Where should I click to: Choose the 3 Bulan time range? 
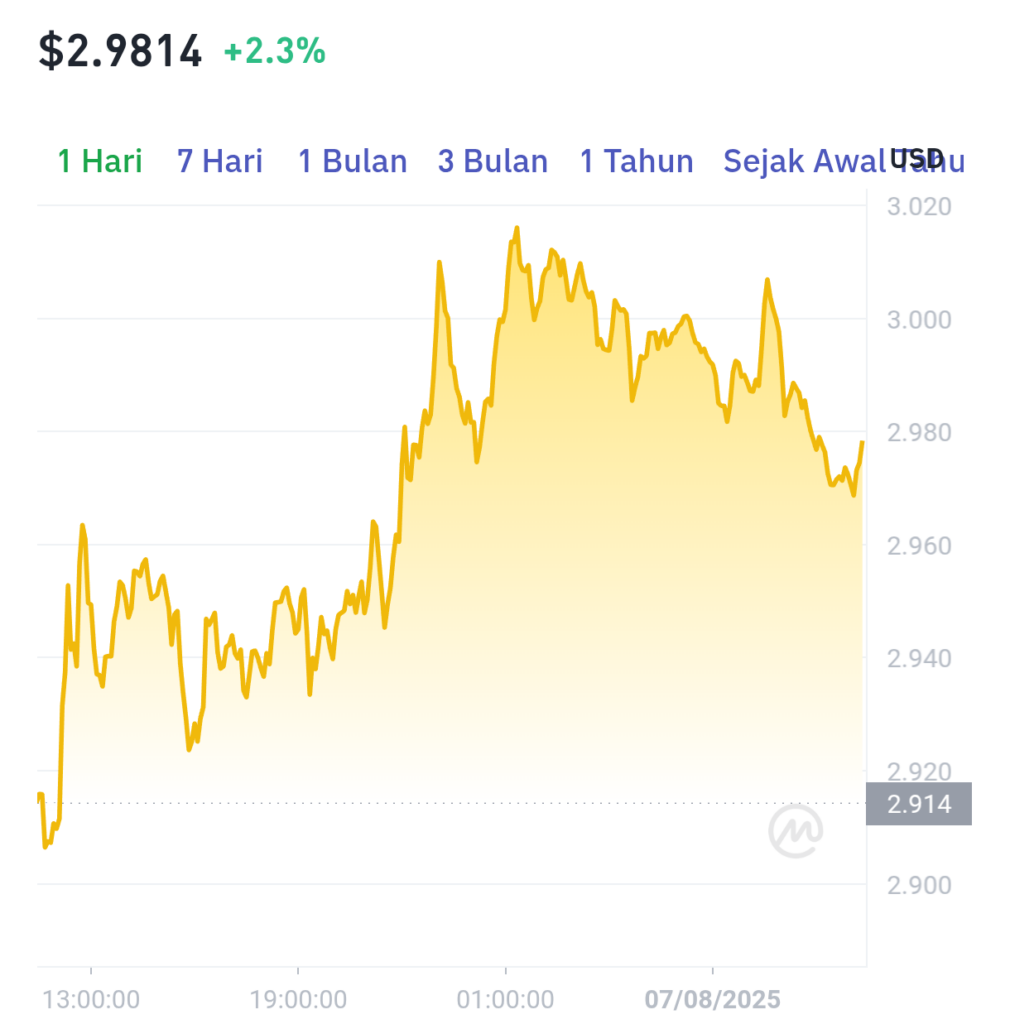click(x=493, y=161)
